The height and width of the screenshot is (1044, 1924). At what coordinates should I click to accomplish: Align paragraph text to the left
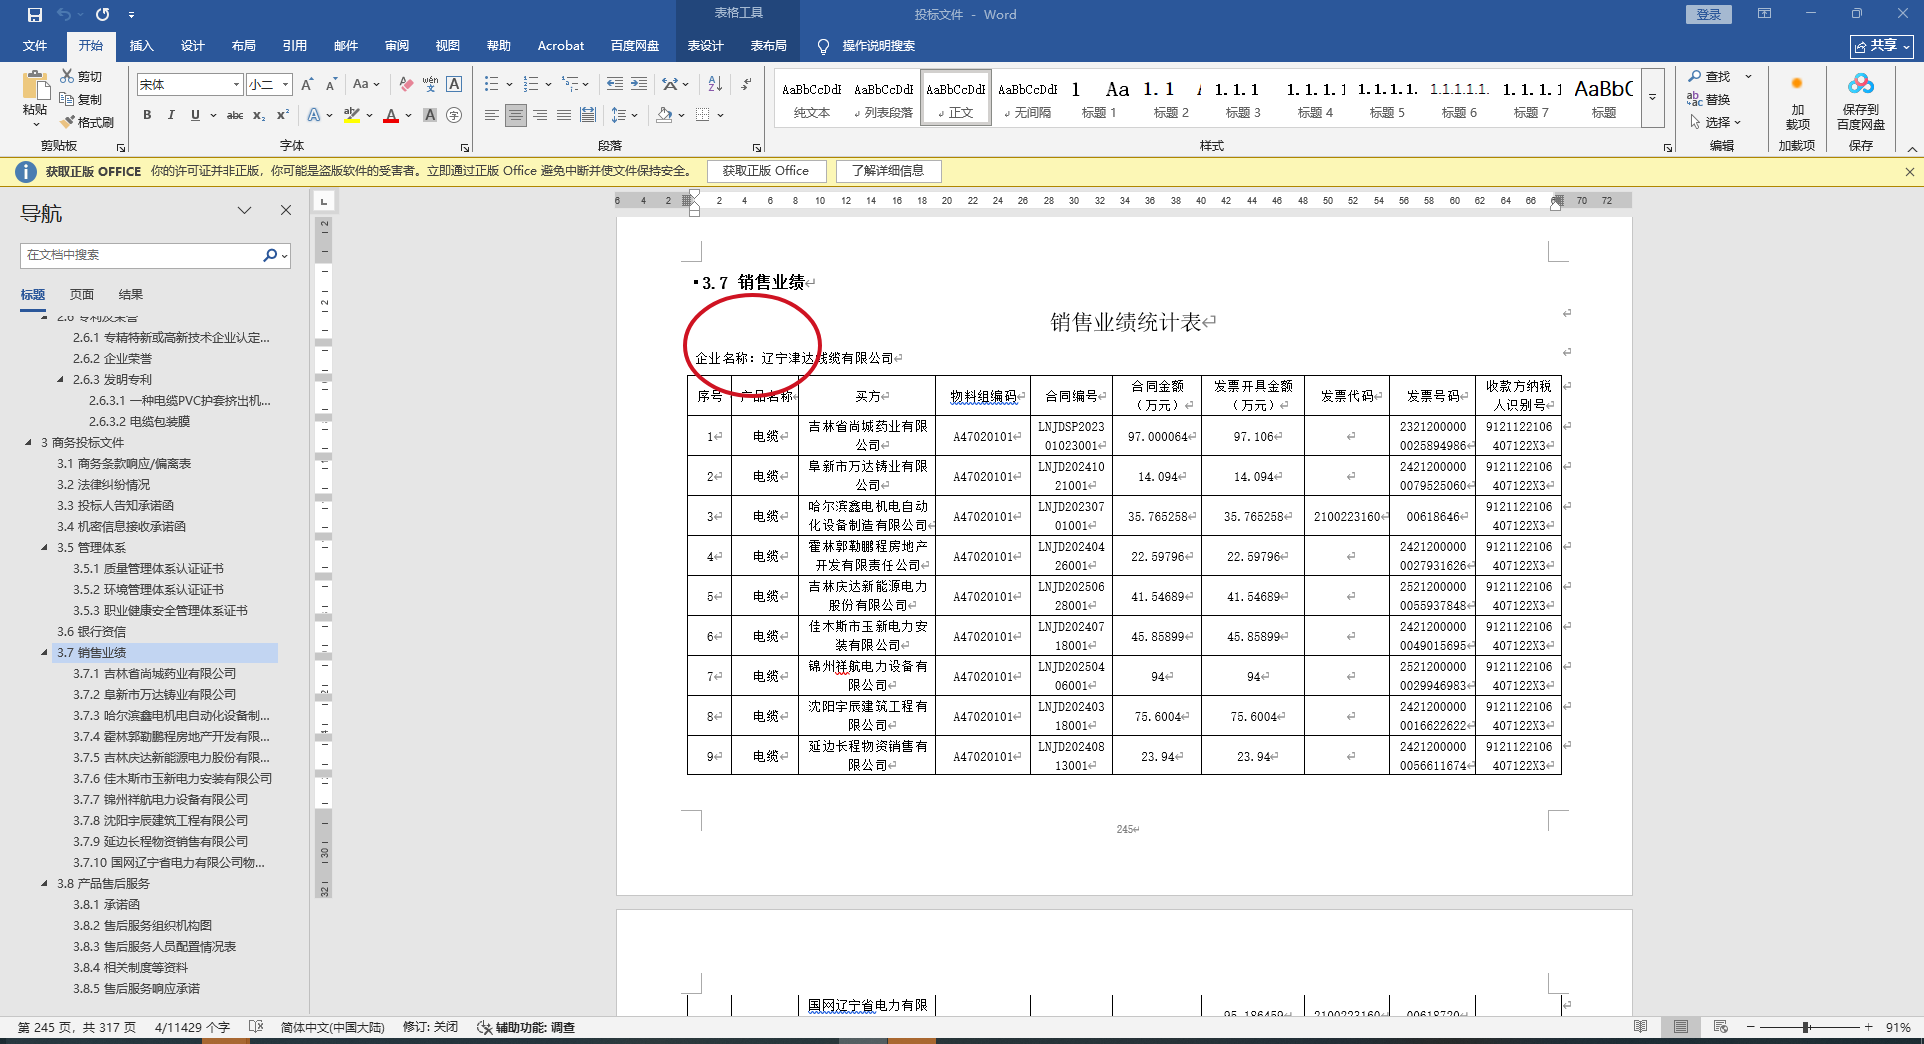point(491,116)
